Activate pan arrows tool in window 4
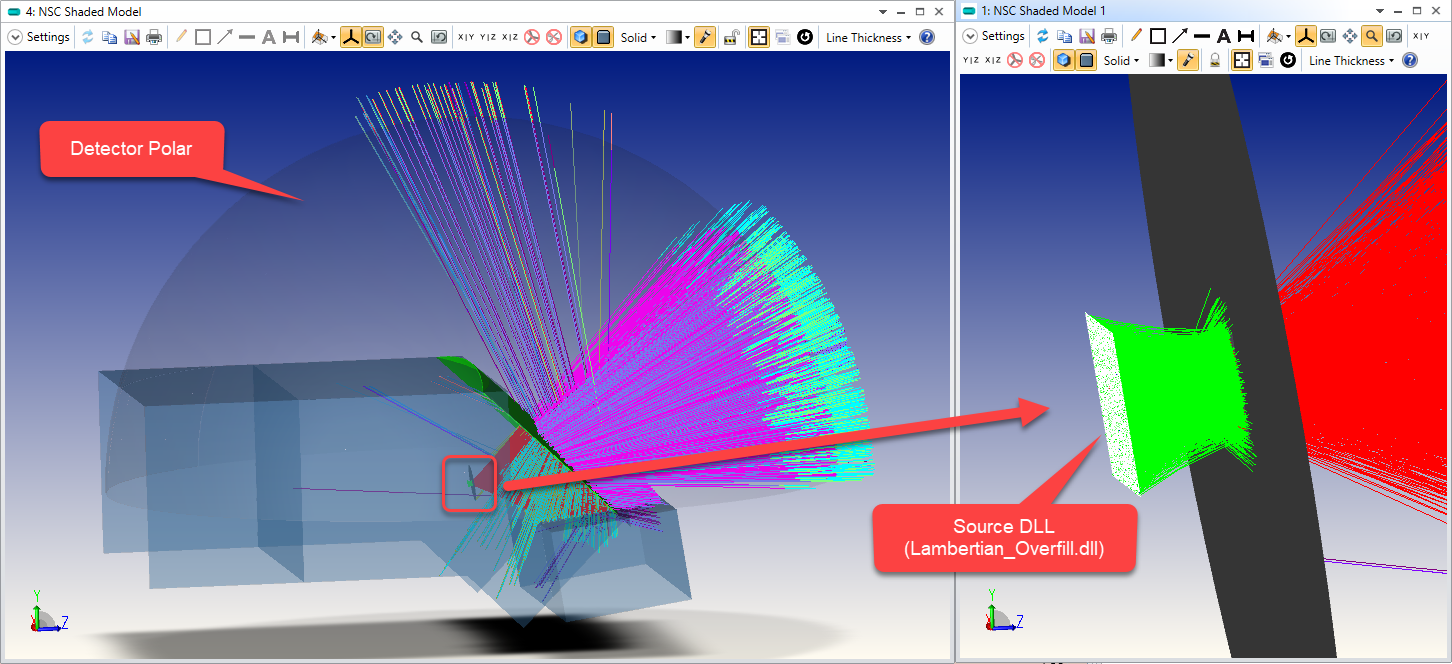Image resolution: width=1452 pixels, height=664 pixels. [x=395, y=37]
